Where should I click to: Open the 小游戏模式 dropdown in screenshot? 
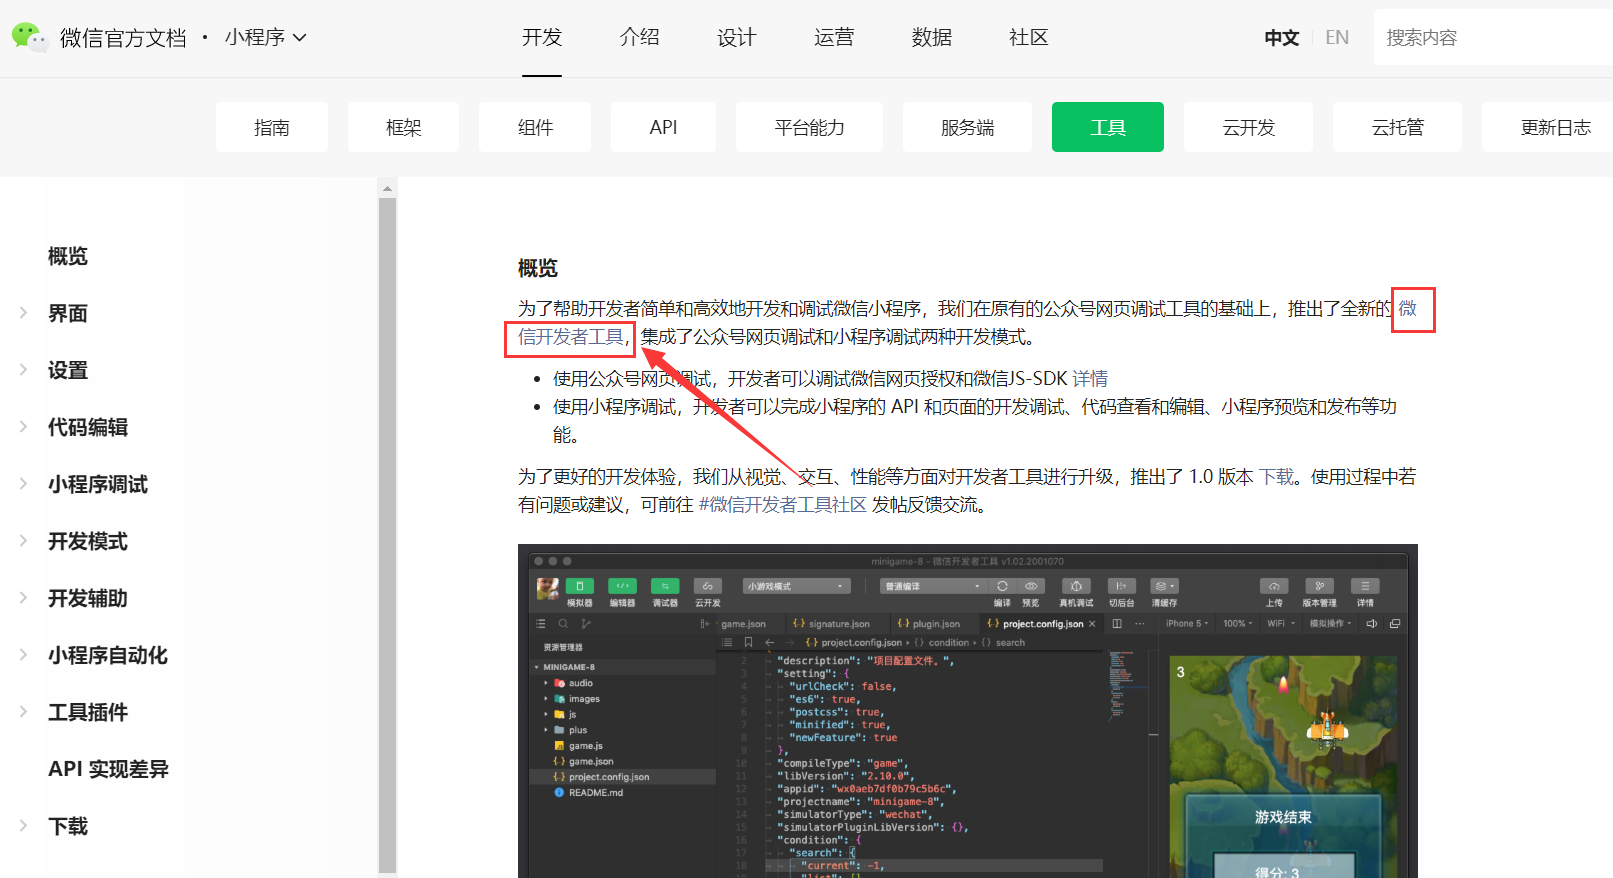click(796, 587)
